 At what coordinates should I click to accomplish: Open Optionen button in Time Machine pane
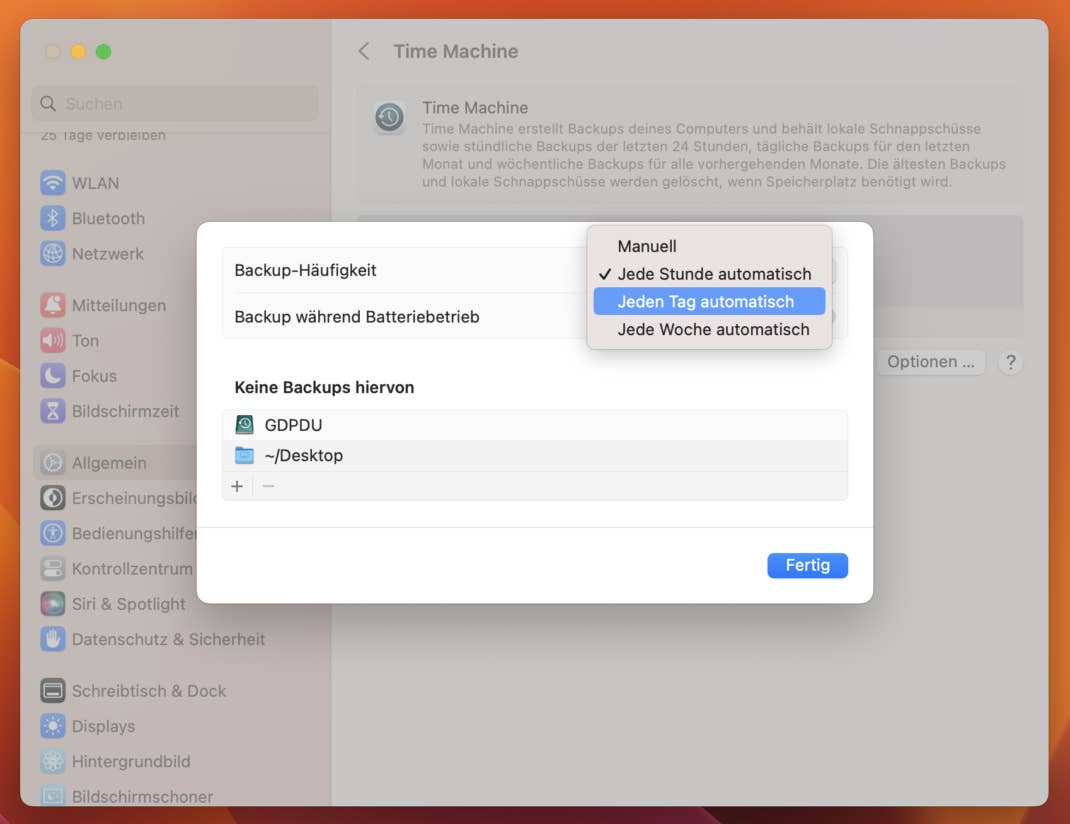[931, 362]
